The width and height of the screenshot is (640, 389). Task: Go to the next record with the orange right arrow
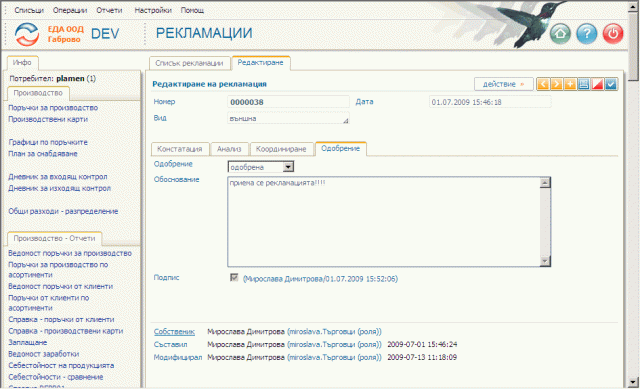tap(556, 84)
